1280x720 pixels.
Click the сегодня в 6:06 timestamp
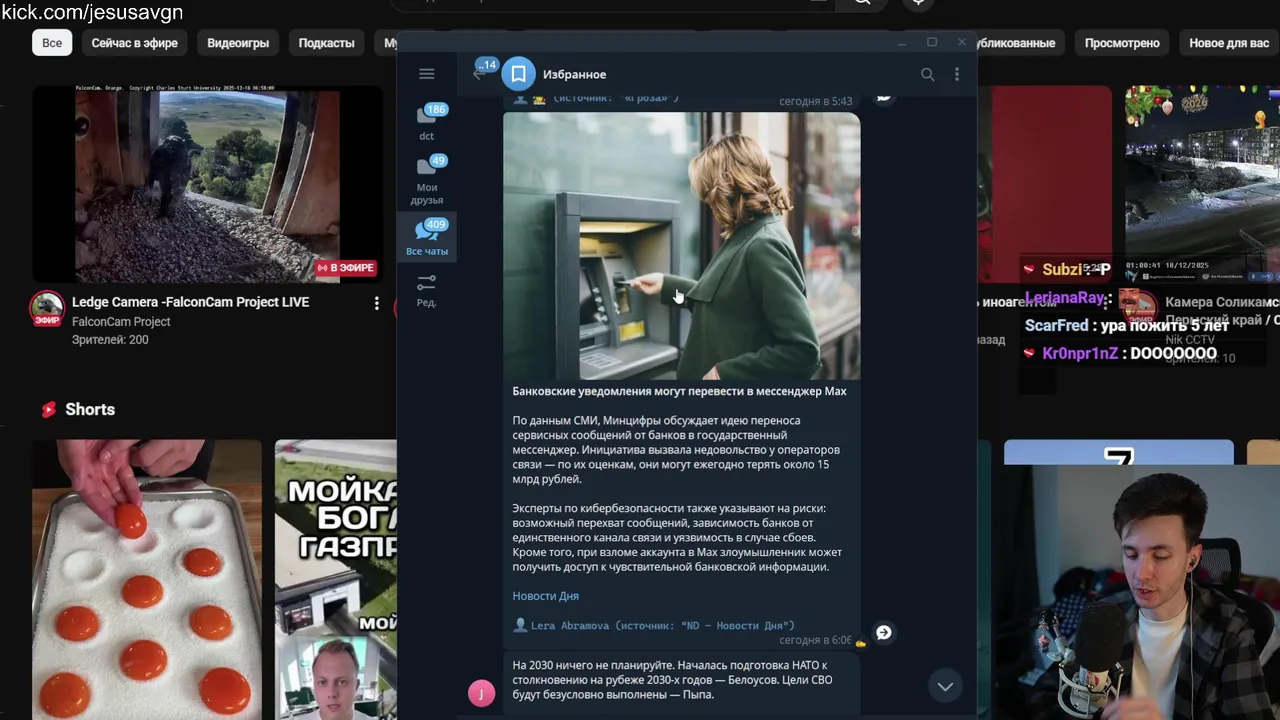pos(815,640)
